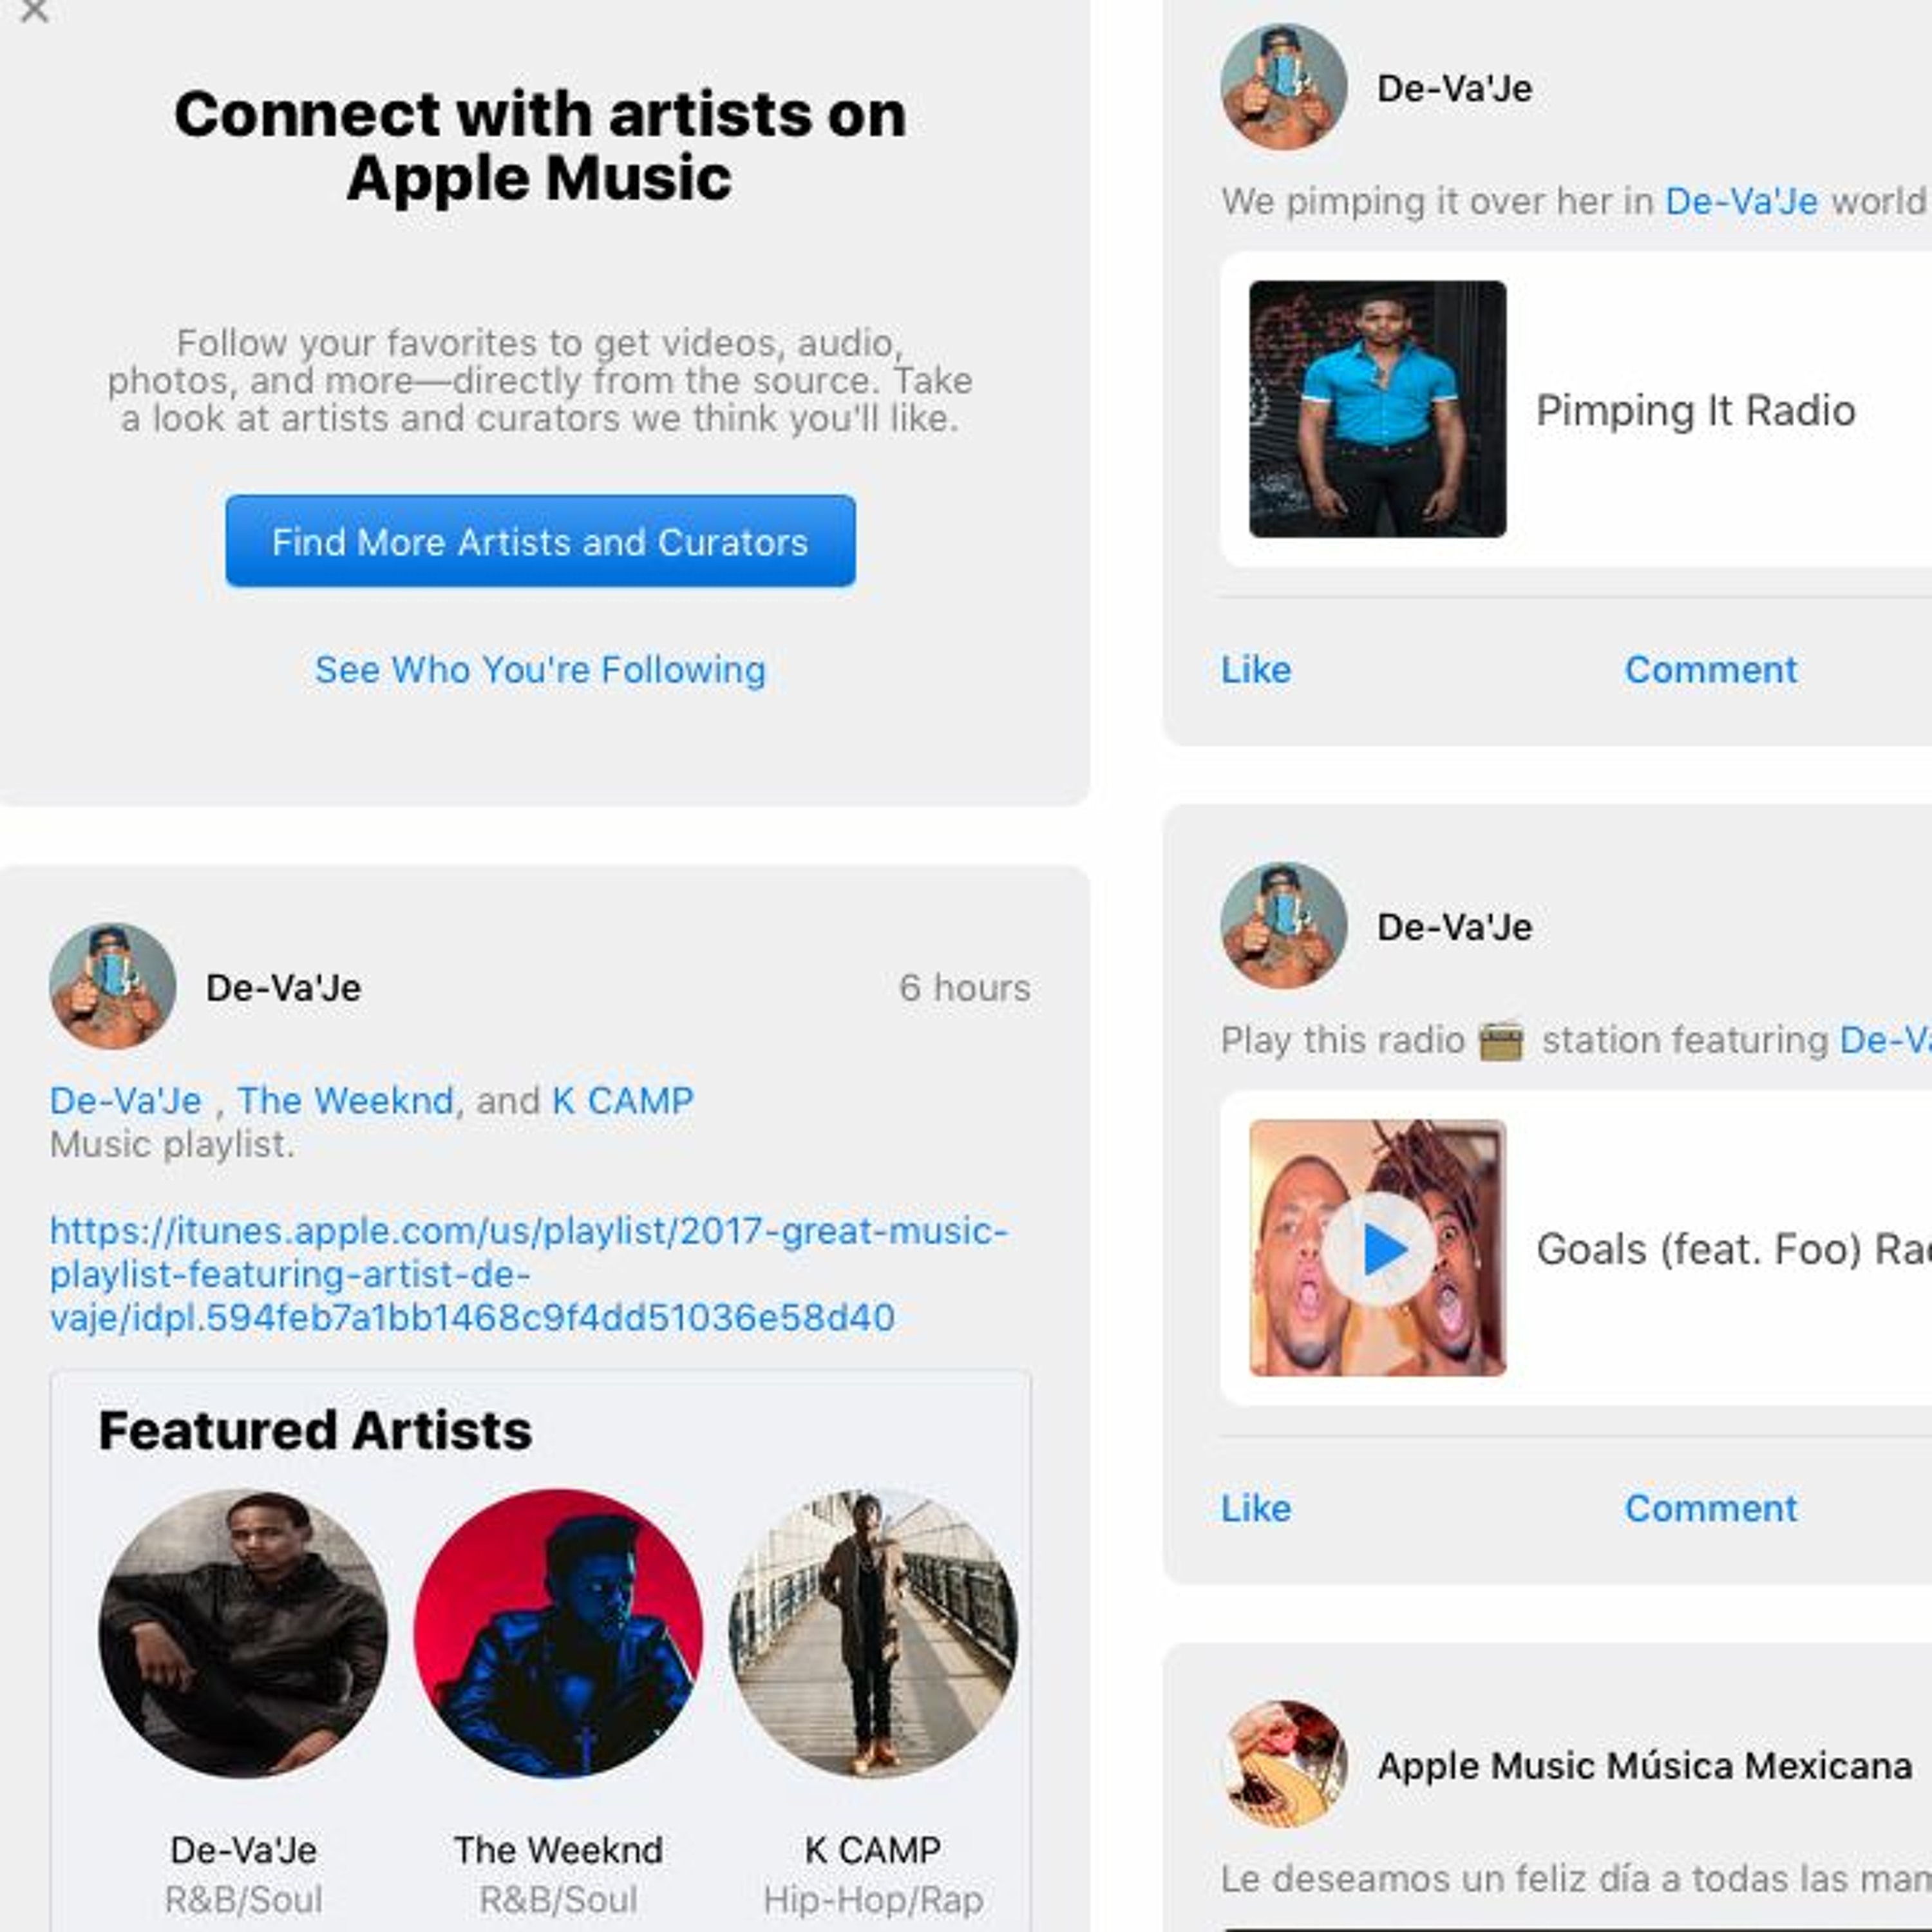Open the iTunes playlist URL link
Image resolution: width=1932 pixels, height=1932 pixels.
click(x=528, y=1274)
